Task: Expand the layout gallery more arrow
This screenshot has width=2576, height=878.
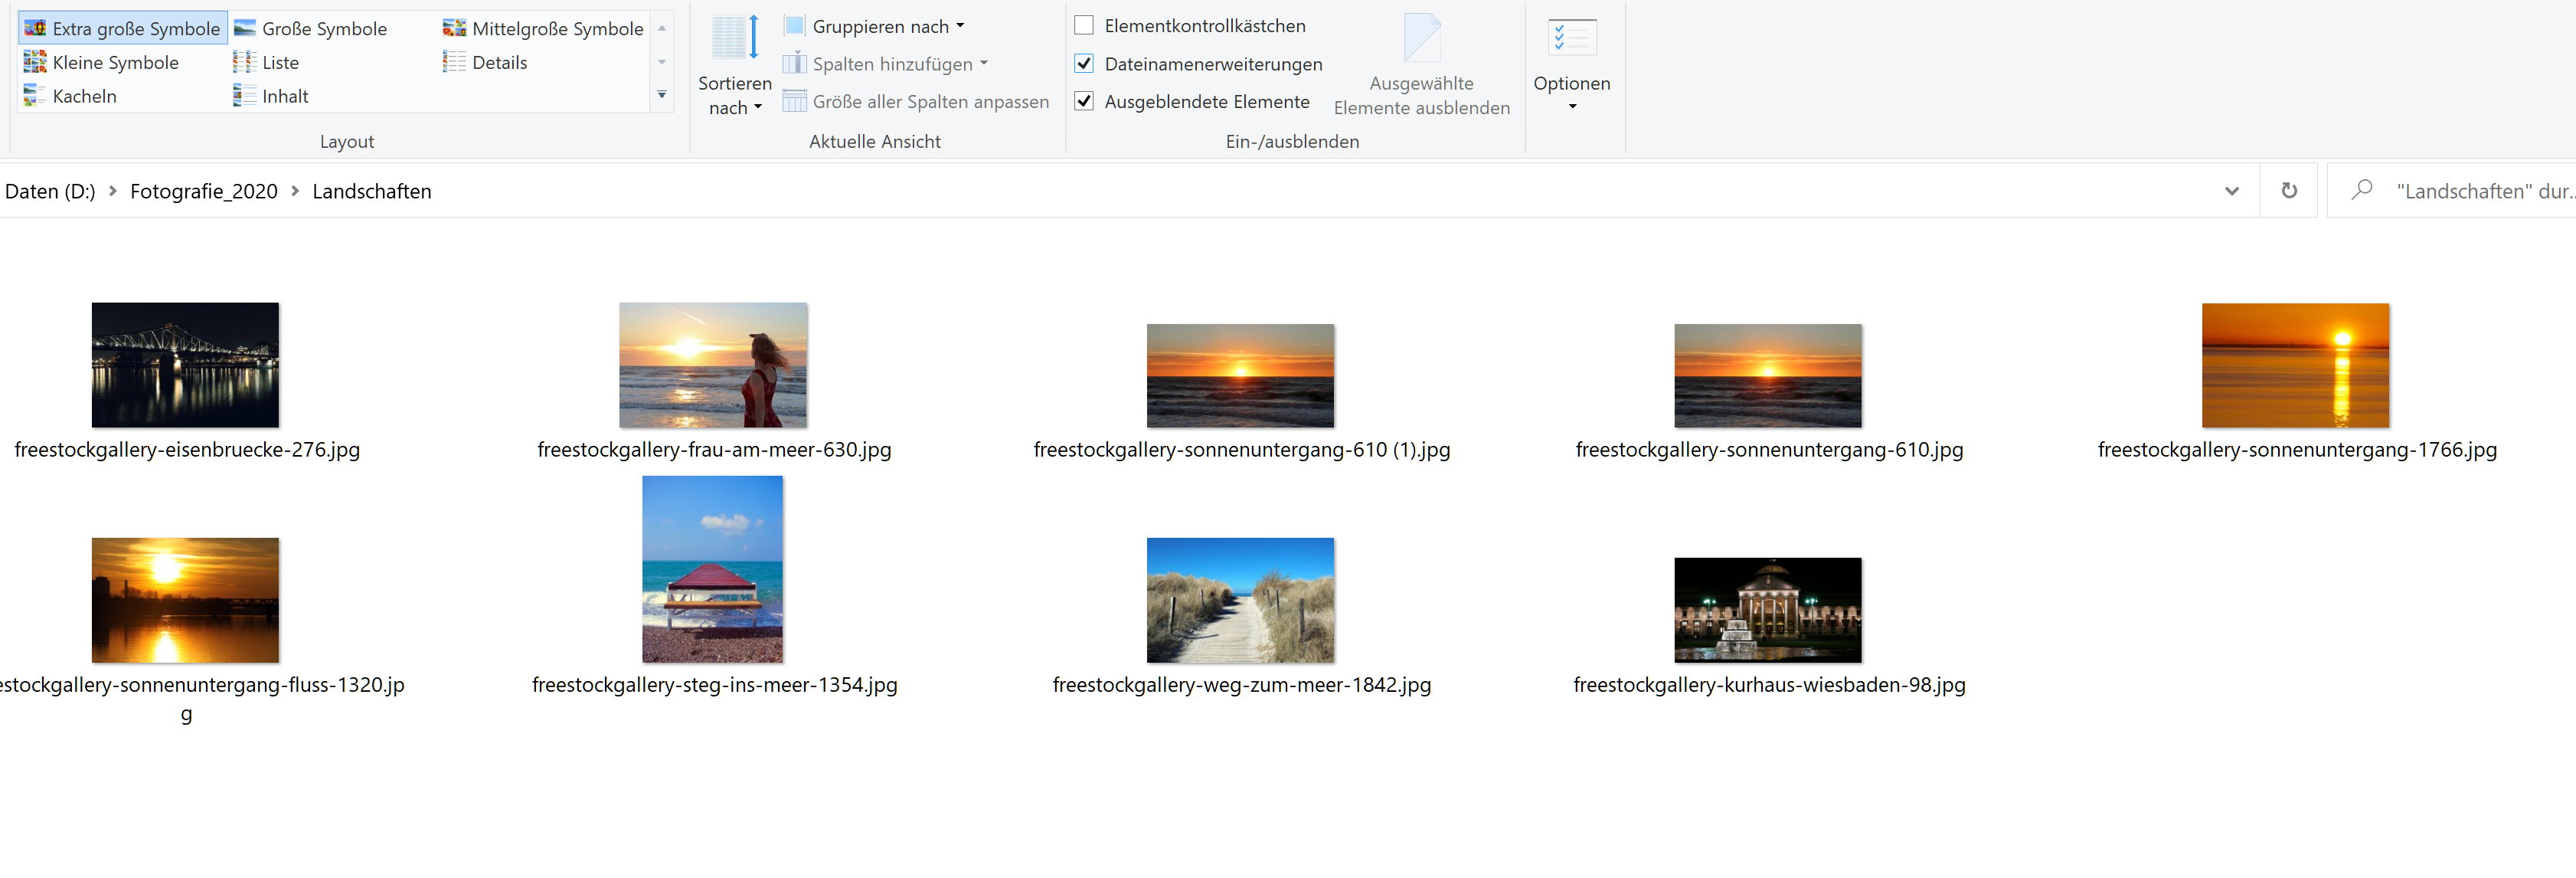Action: (x=662, y=95)
